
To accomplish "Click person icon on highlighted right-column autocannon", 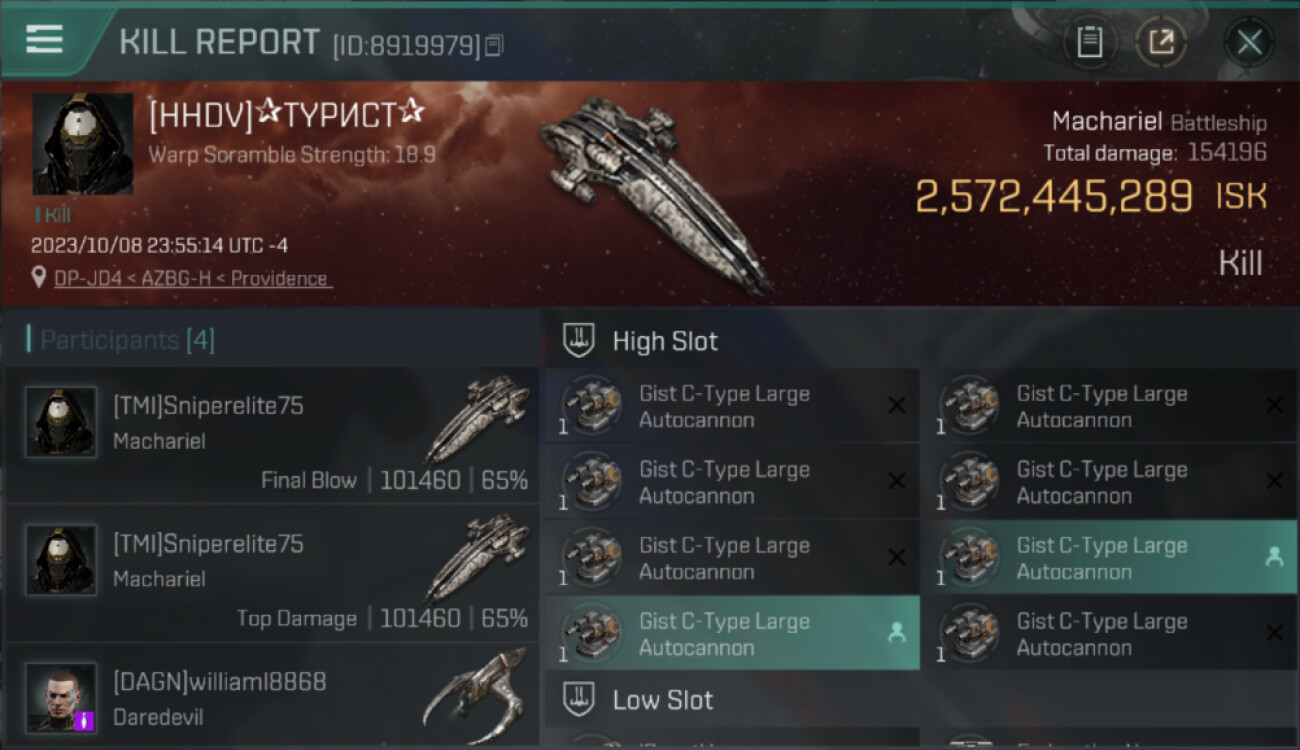I will [1274, 557].
